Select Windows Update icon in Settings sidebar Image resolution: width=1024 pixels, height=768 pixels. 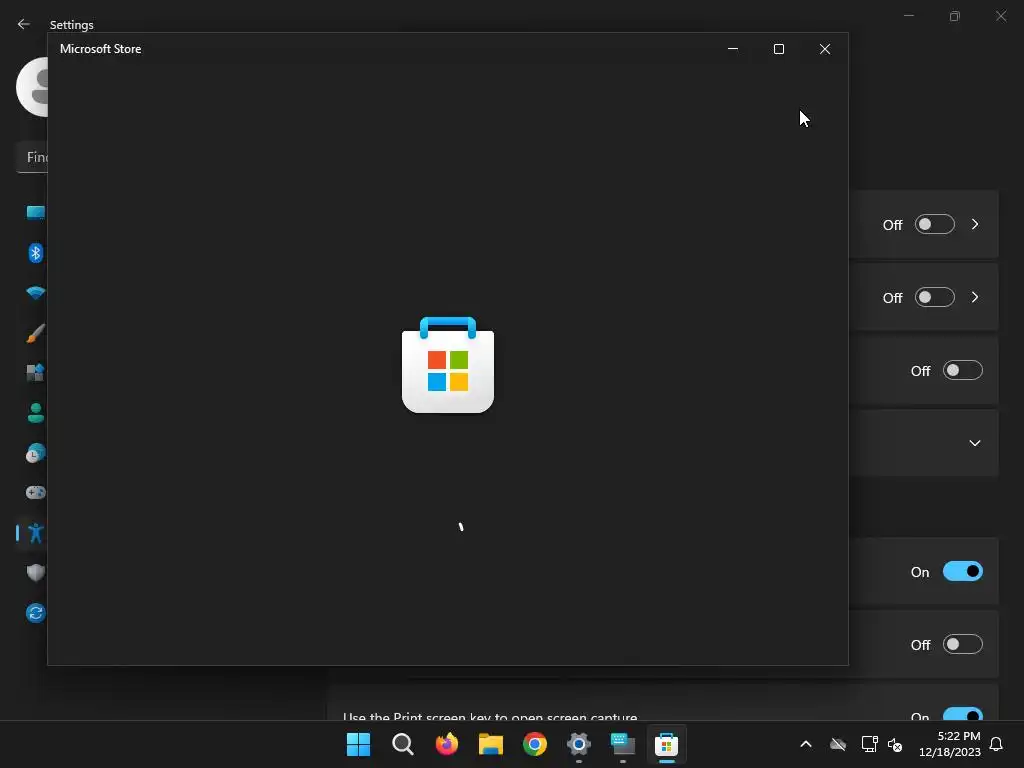tap(36, 613)
